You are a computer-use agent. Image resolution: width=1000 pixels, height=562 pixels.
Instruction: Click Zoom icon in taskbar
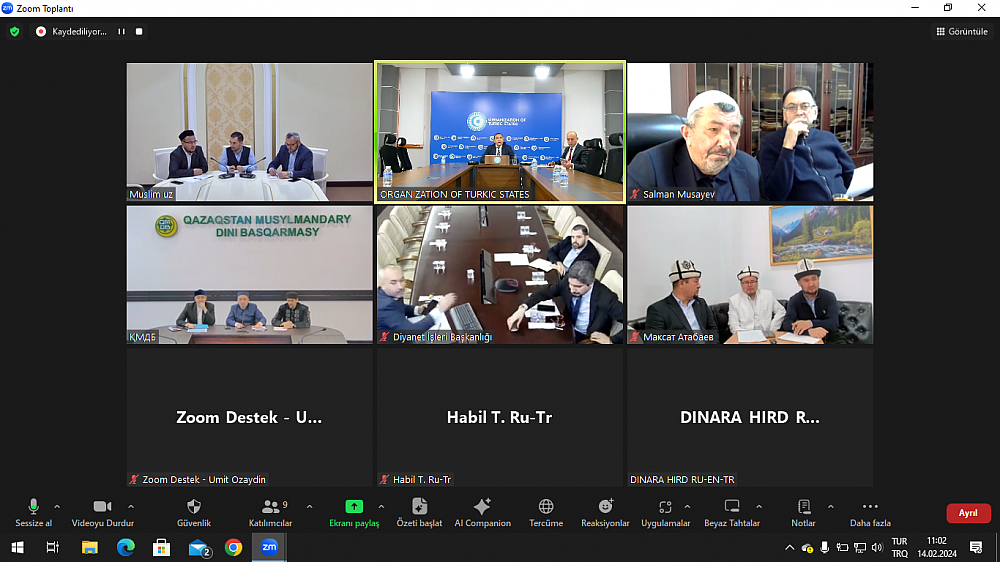click(x=269, y=547)
